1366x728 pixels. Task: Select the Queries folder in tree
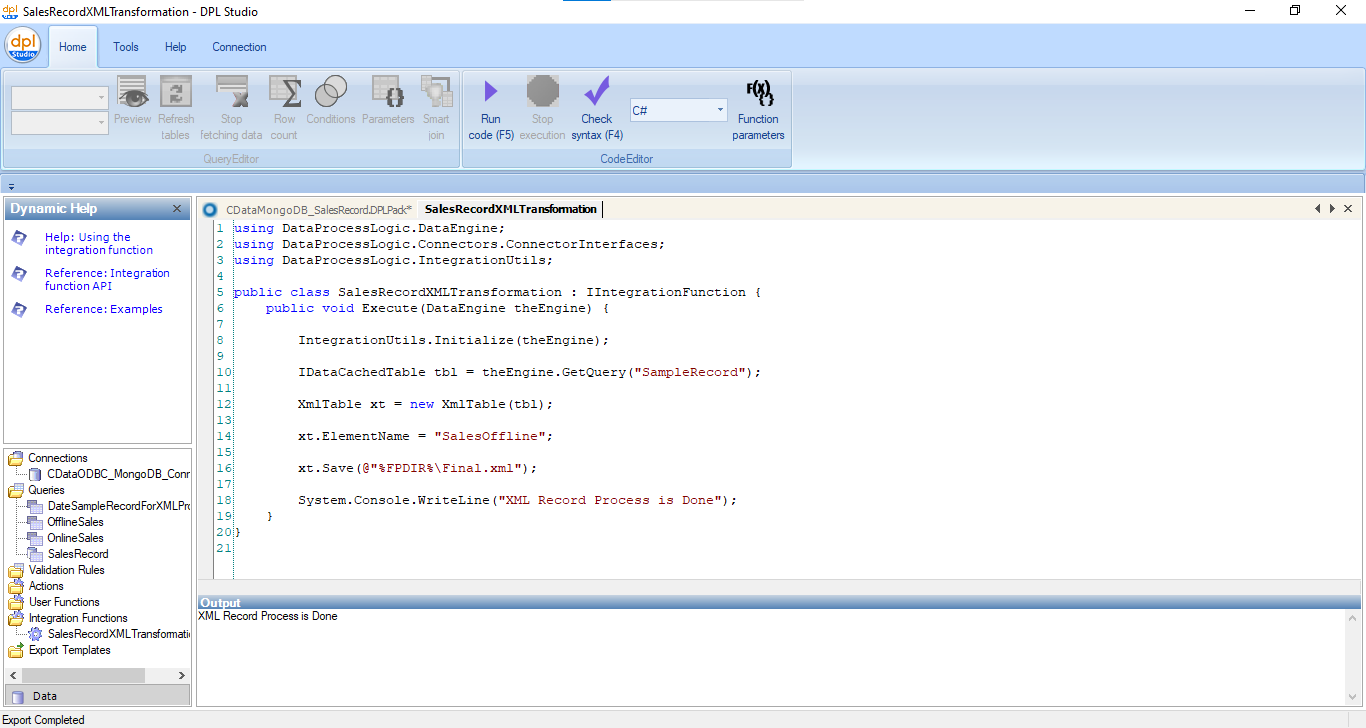(x=46, y=490)
